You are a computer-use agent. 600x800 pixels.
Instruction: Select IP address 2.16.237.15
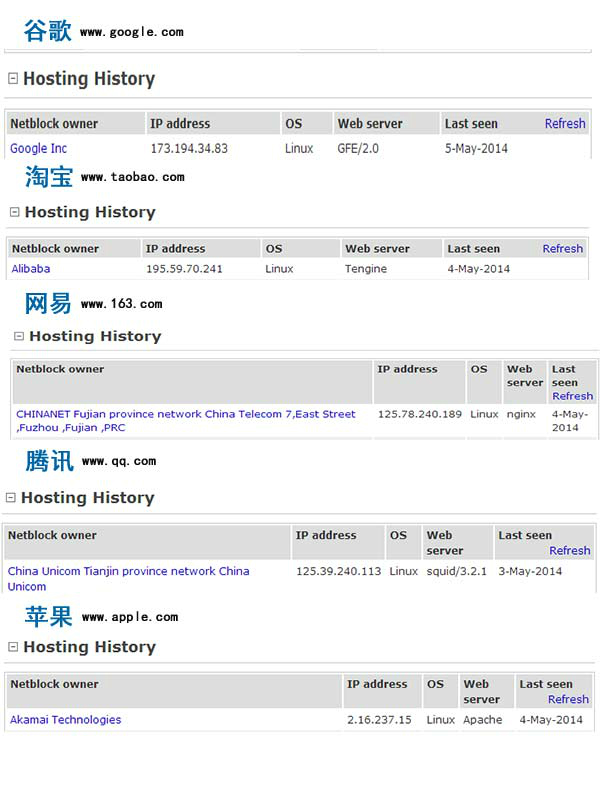379,720
